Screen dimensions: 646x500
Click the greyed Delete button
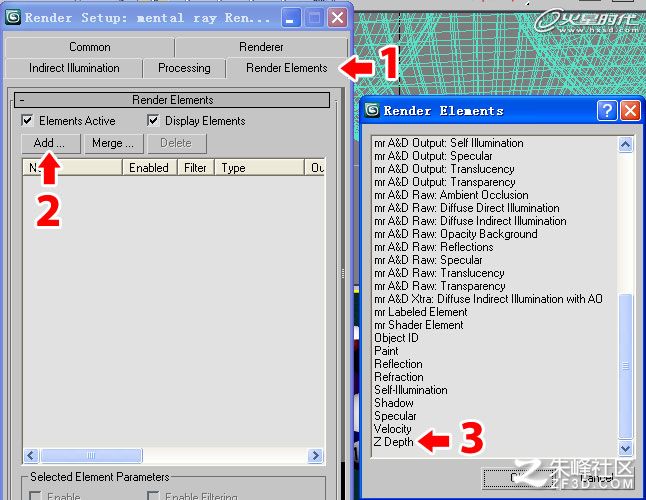click(176, 143)
